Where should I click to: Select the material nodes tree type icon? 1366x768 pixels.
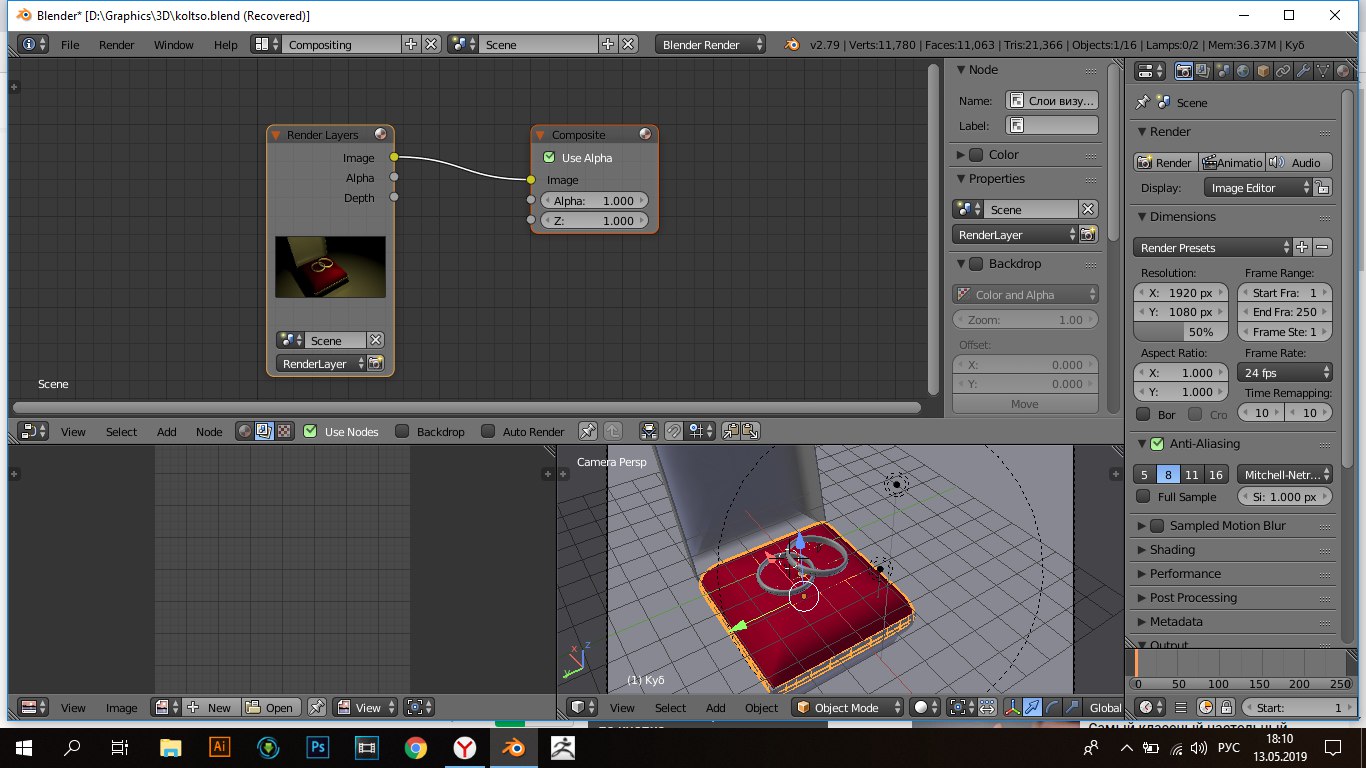(x=245, y=431)
